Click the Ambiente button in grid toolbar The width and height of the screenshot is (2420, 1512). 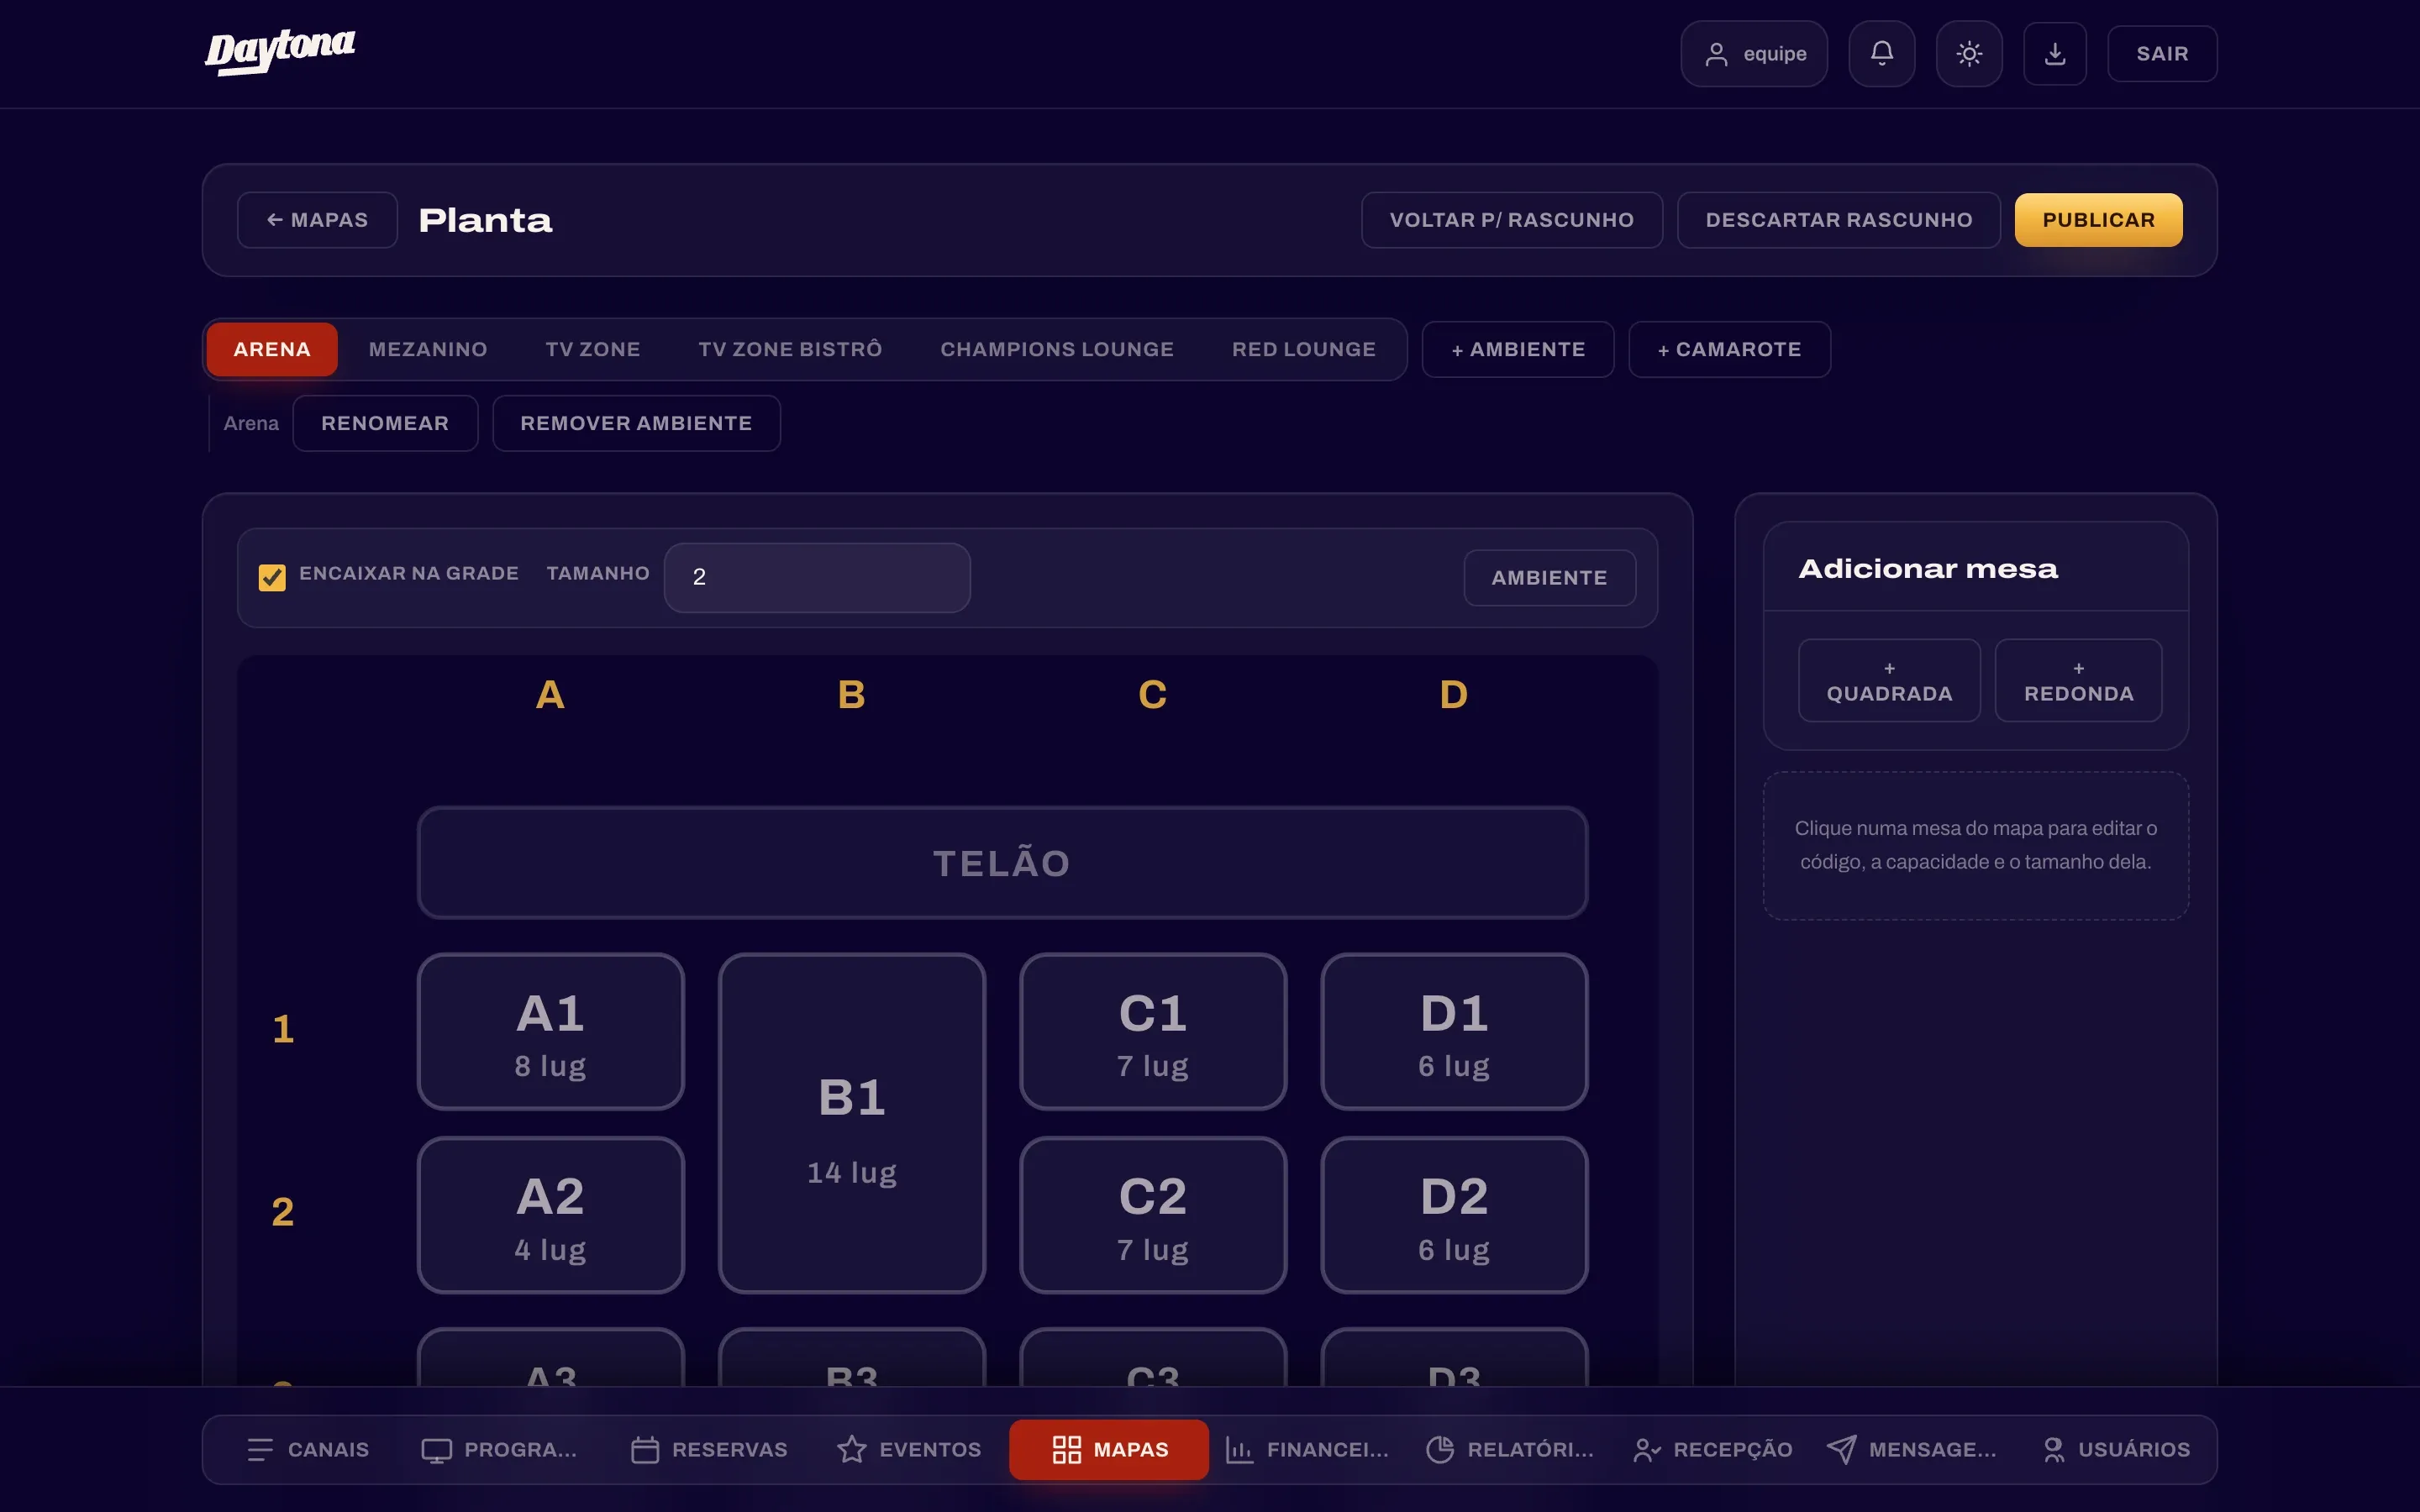pyautogui.click(x=1549, y=578)
